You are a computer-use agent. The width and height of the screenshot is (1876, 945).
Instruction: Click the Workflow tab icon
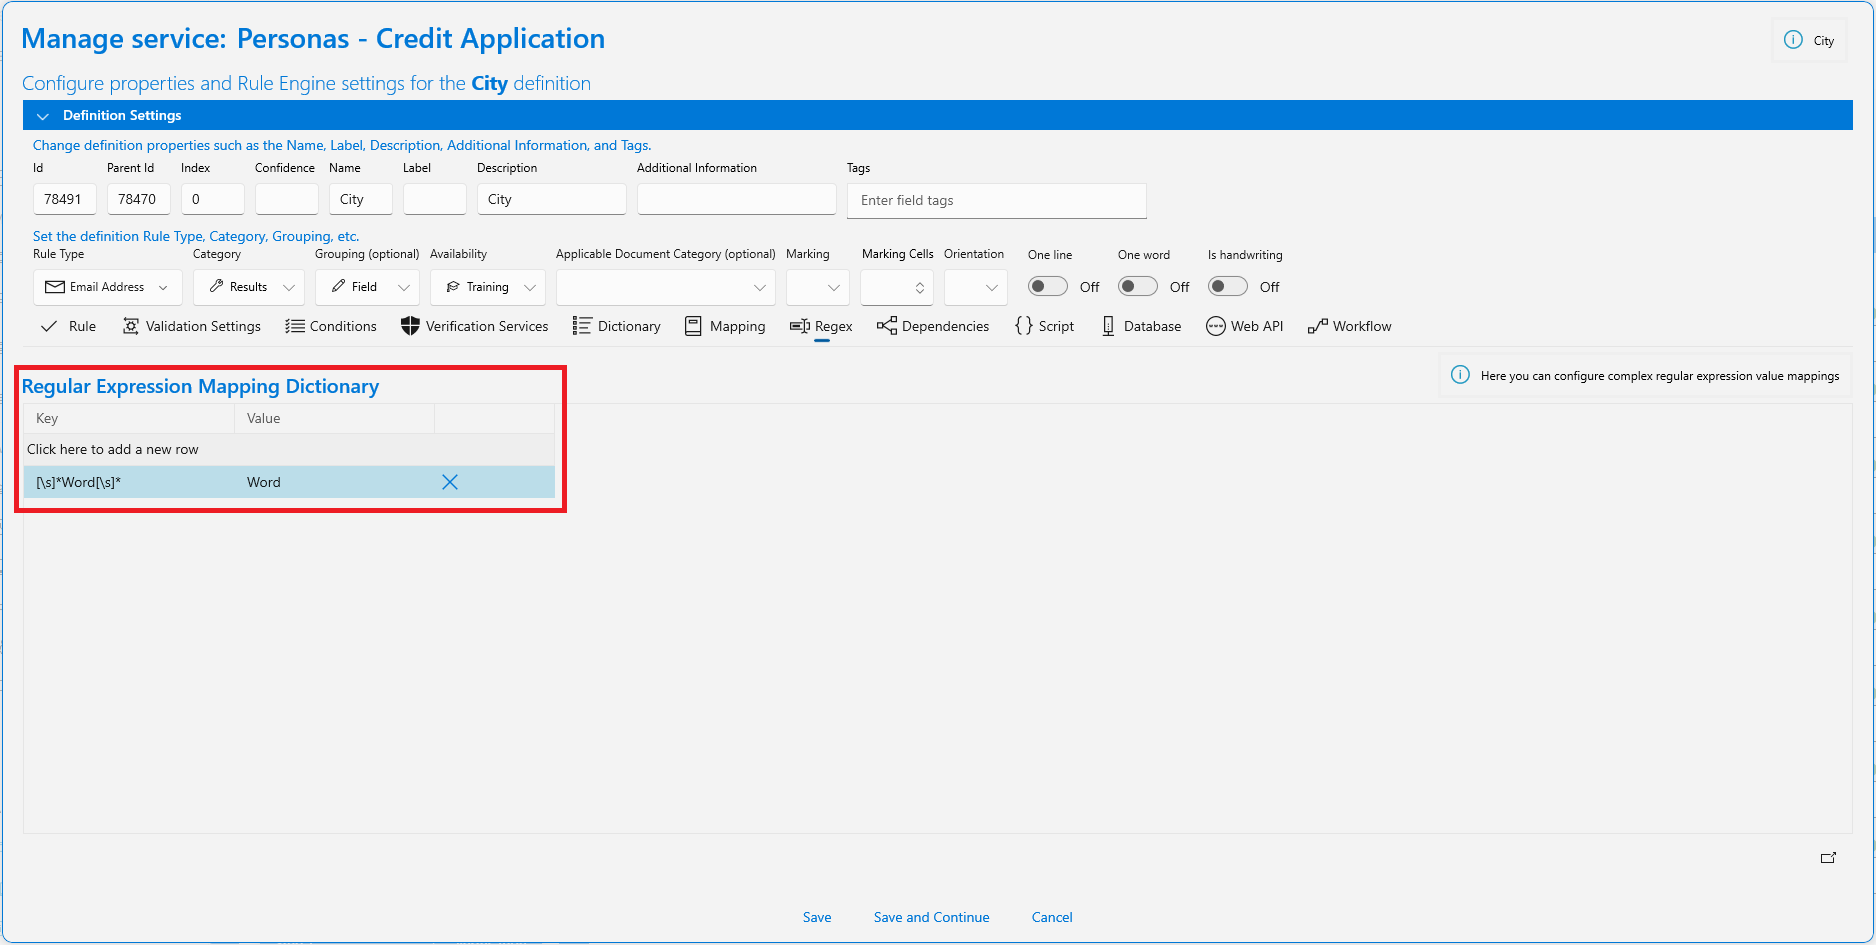1318,326
